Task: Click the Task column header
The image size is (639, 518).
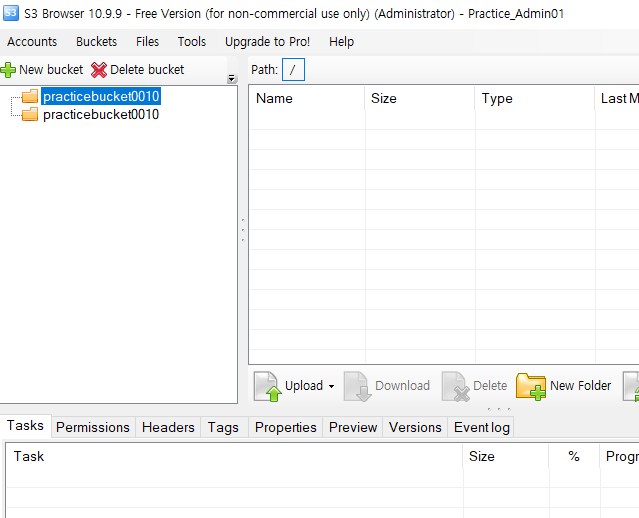Action: pos(234,456)
